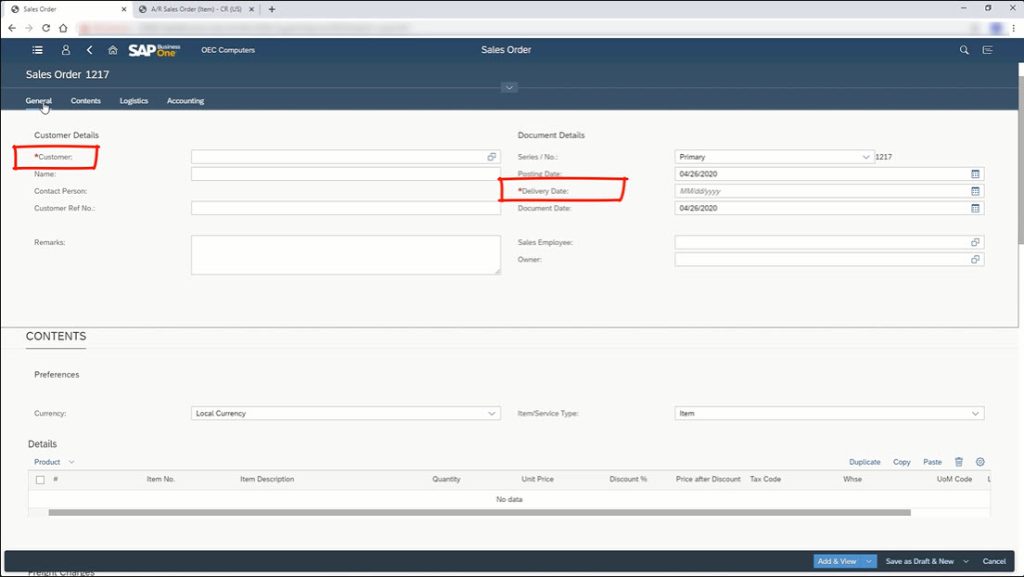Click Save as Draft & New
The height and width of the screenshot is (577, 1024).
[x=920, y=561]
